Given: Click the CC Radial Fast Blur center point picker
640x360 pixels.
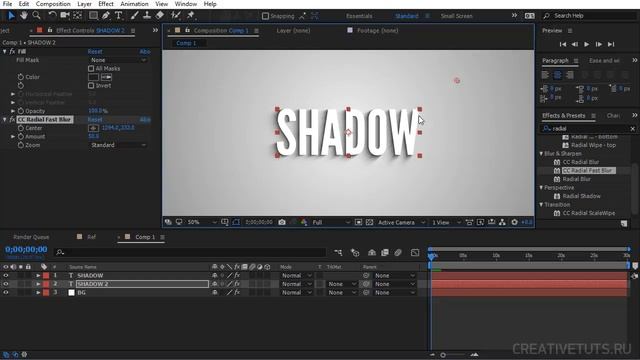Looking at the screenshot, I should (93, 128).
